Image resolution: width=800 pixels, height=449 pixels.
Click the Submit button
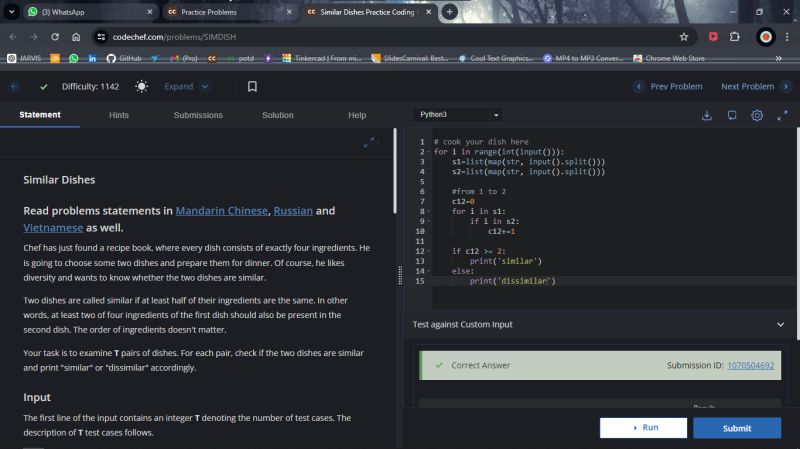(x=737, y=428)
